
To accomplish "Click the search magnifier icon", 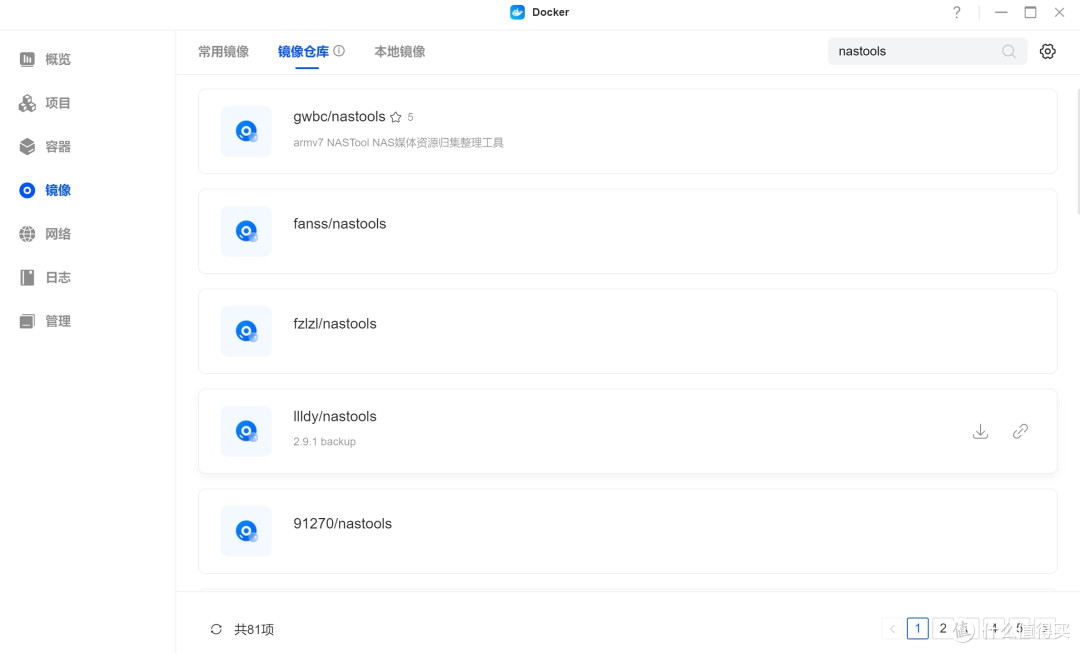I will [1008, 52].
